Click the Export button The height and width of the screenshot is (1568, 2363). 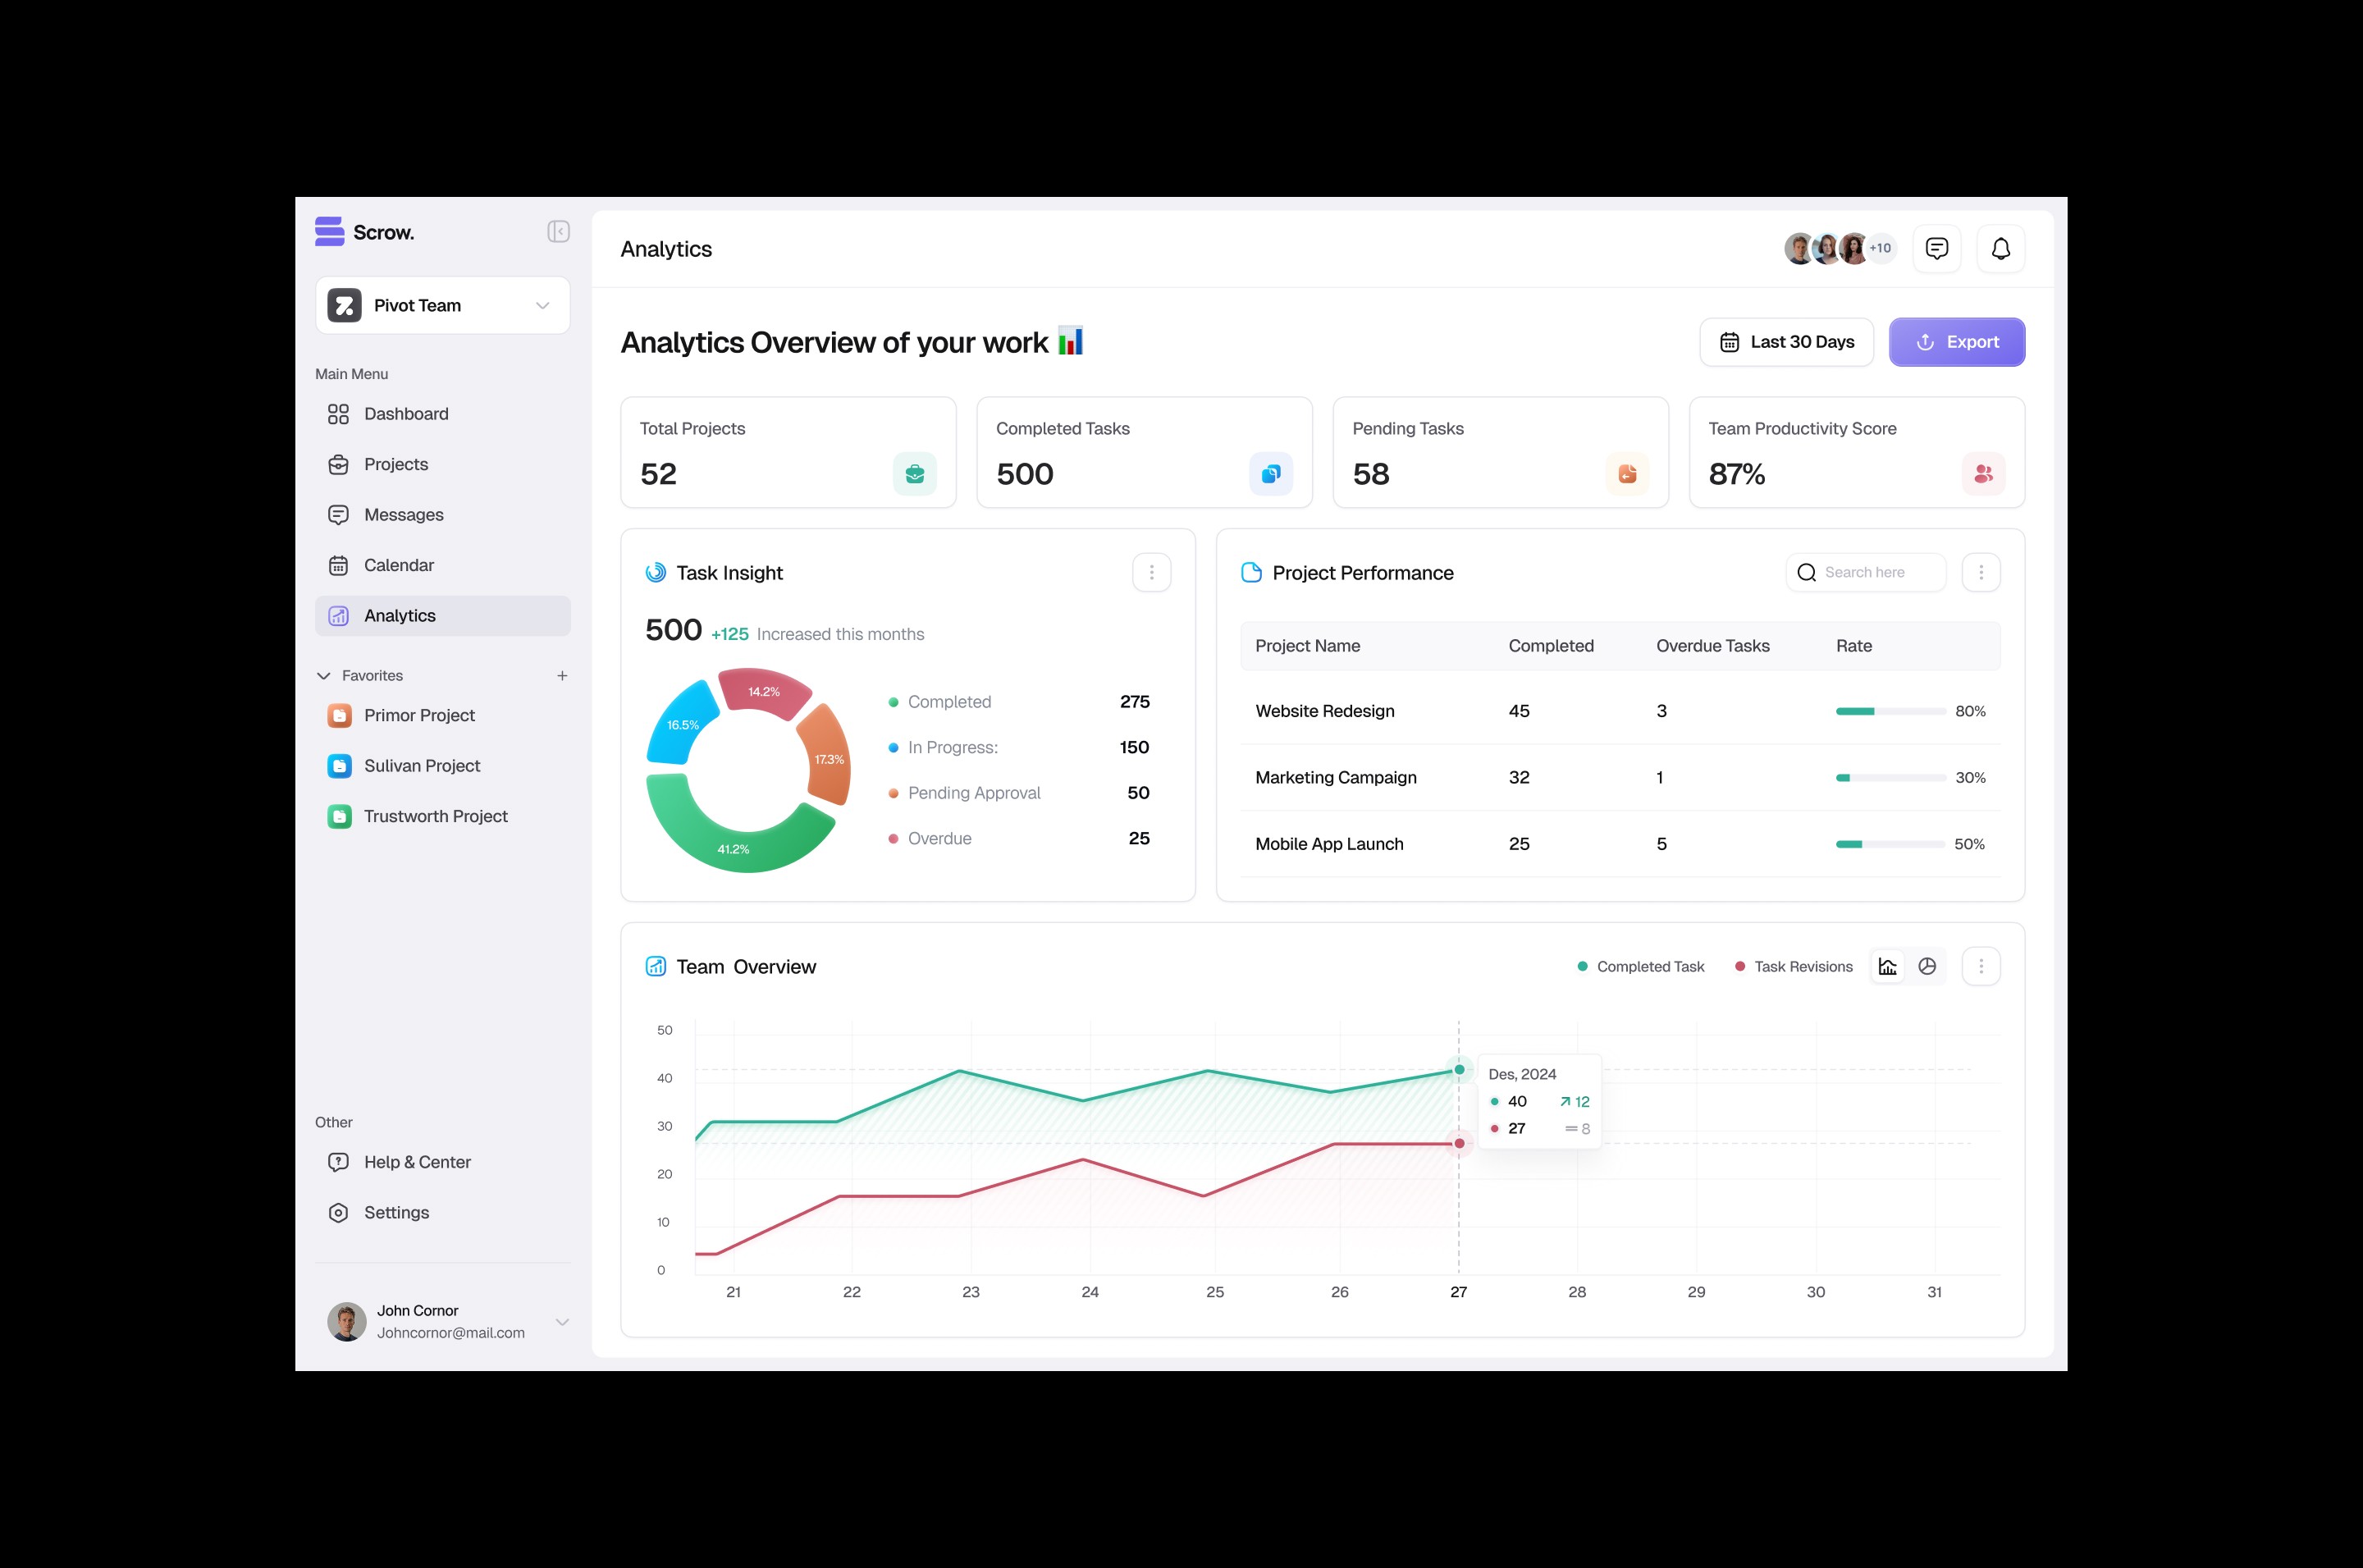(1956, 342)
